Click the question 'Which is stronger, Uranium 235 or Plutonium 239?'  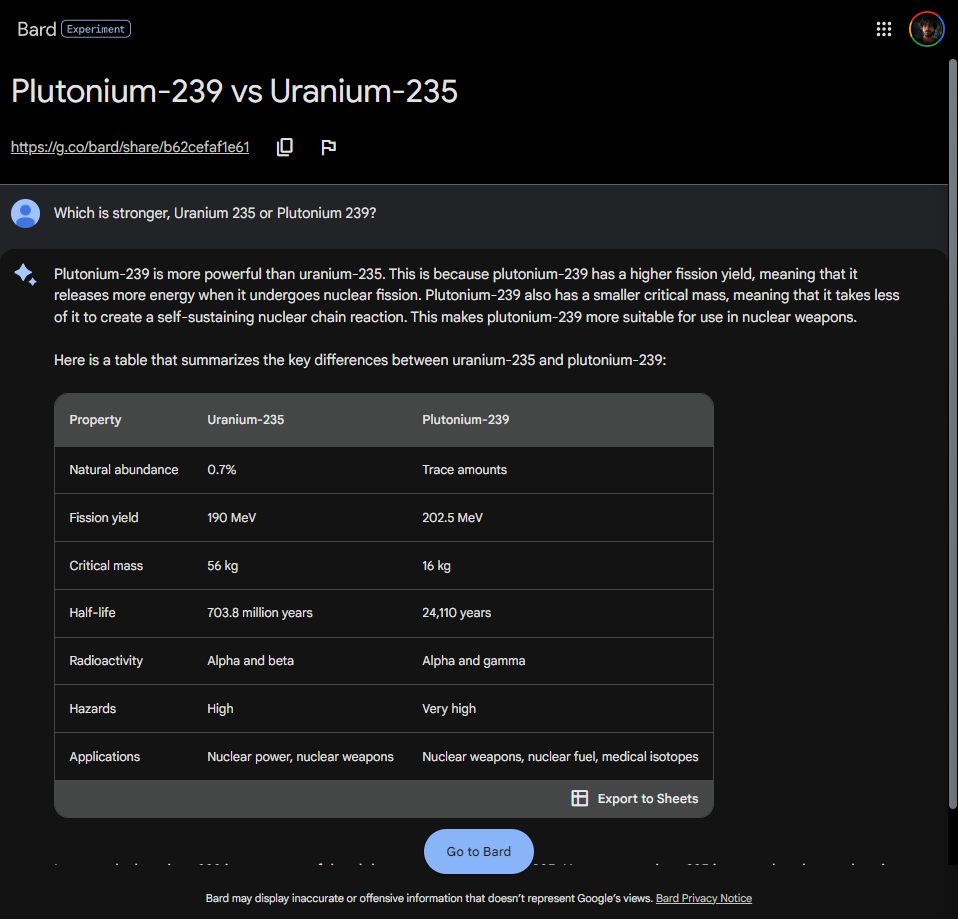pyautogui.click(x=215, y=213)
